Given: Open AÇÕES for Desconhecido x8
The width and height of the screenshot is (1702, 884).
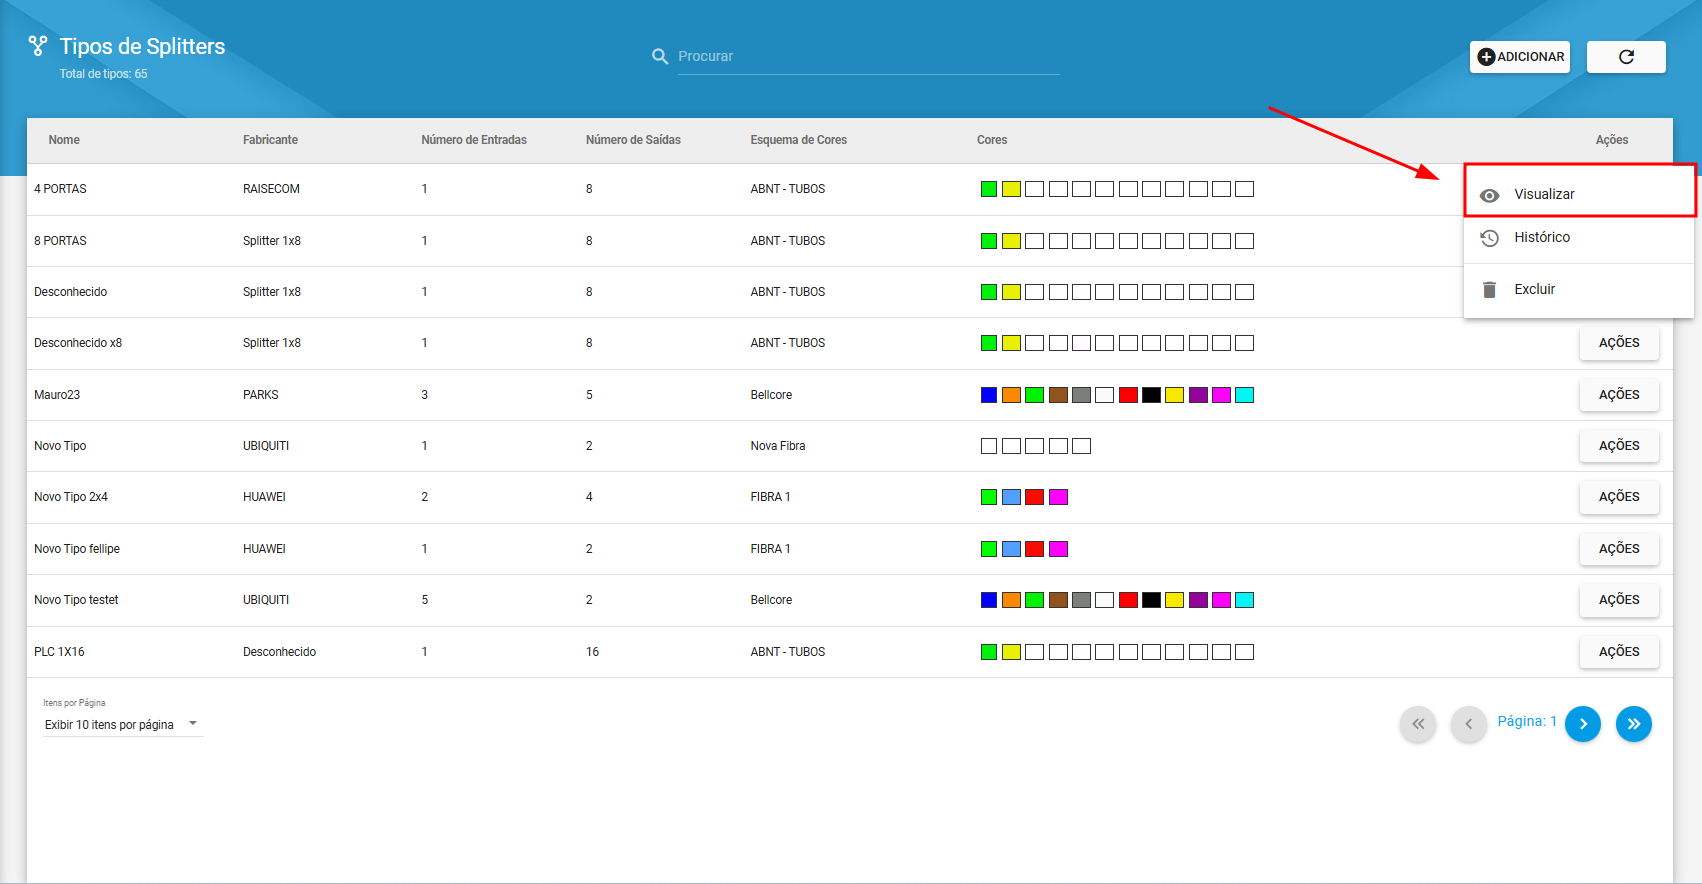Looking at the screenshot, I should tap(1619, 343).
